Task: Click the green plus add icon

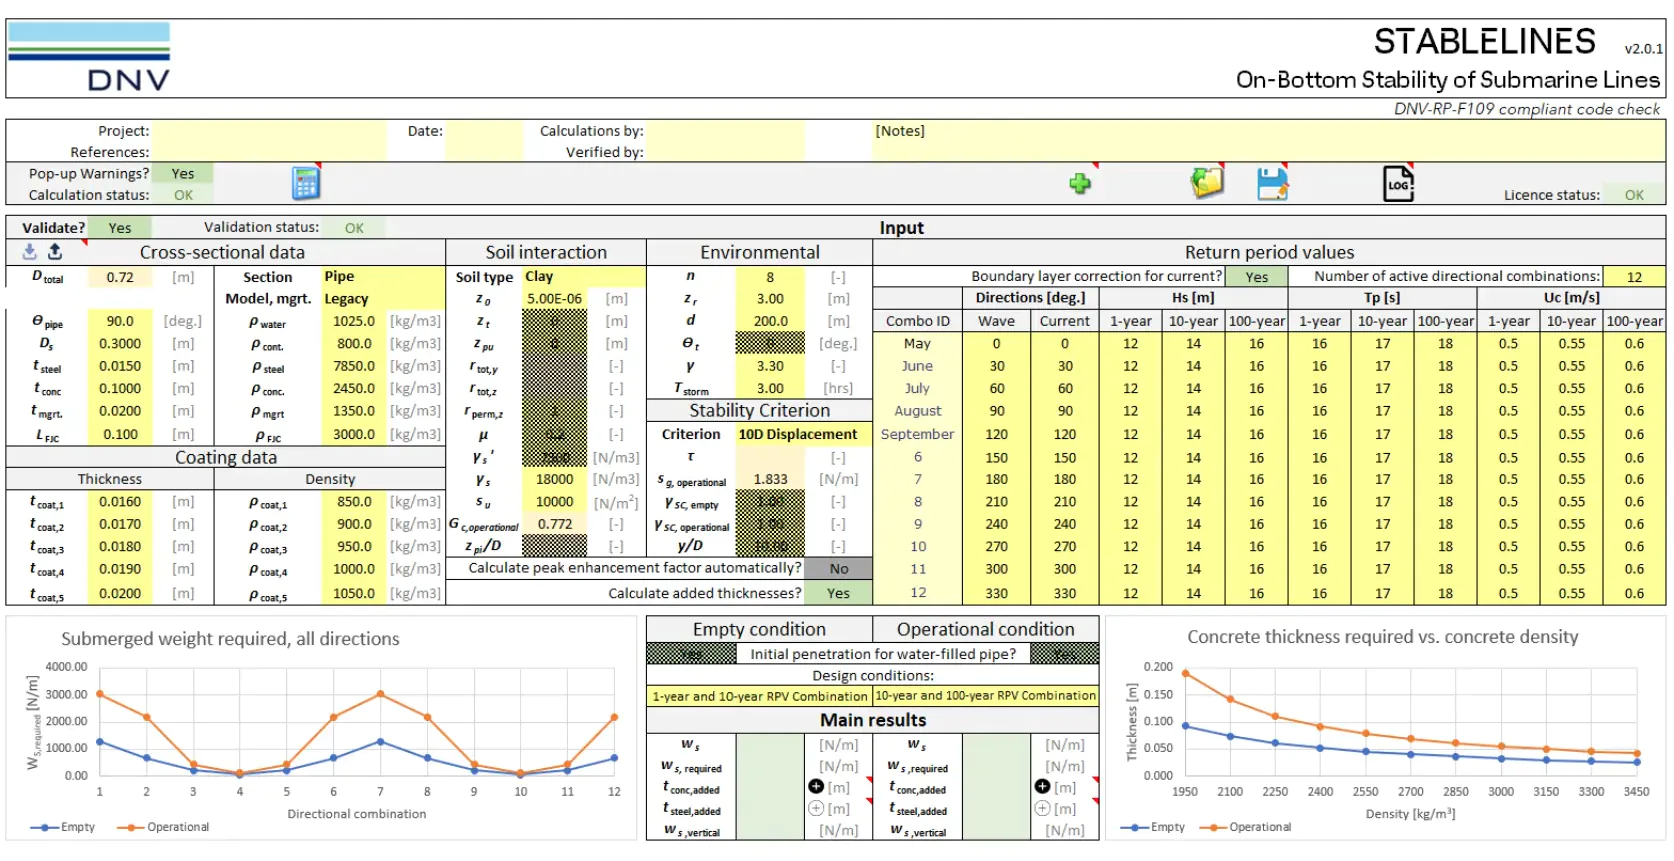Action: [1080, 183]
